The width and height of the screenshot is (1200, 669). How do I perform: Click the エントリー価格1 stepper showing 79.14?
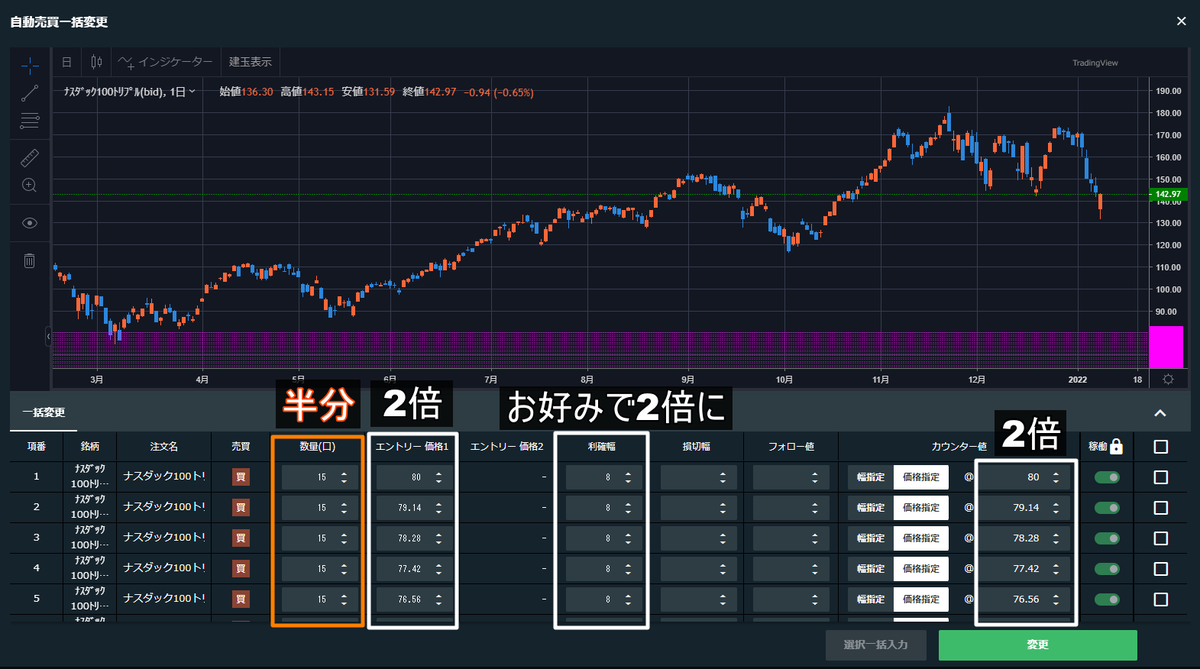pyautogui.click(x=439, y=508)
